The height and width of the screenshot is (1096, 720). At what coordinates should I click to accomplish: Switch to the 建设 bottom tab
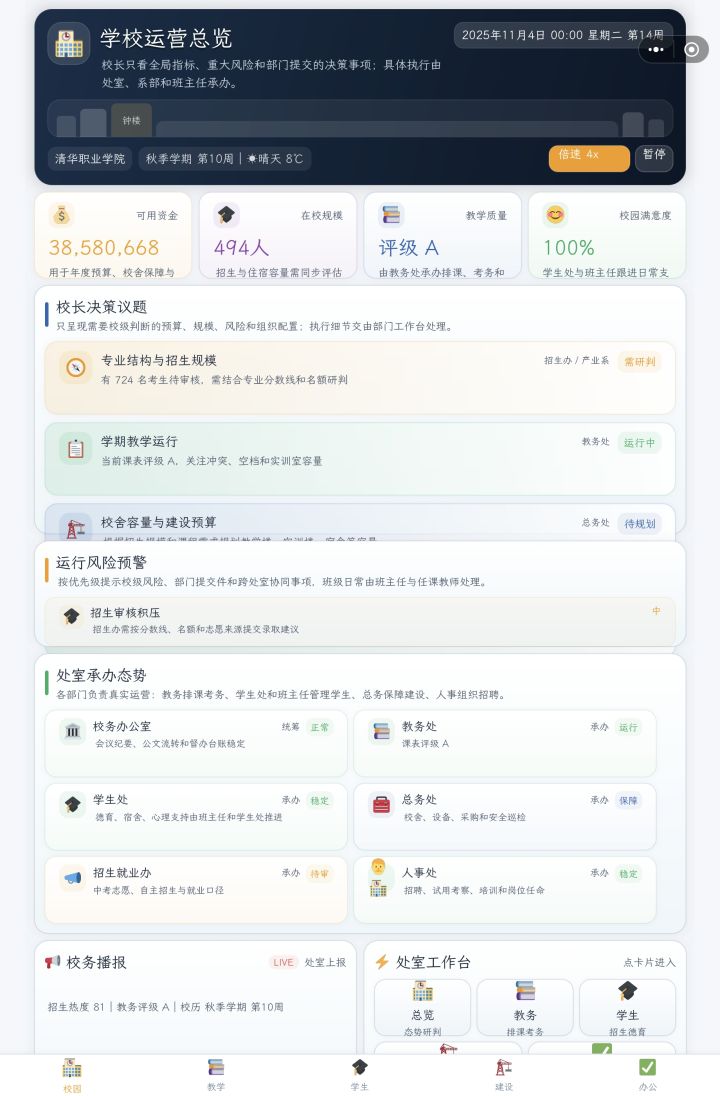pos(504,1075)
